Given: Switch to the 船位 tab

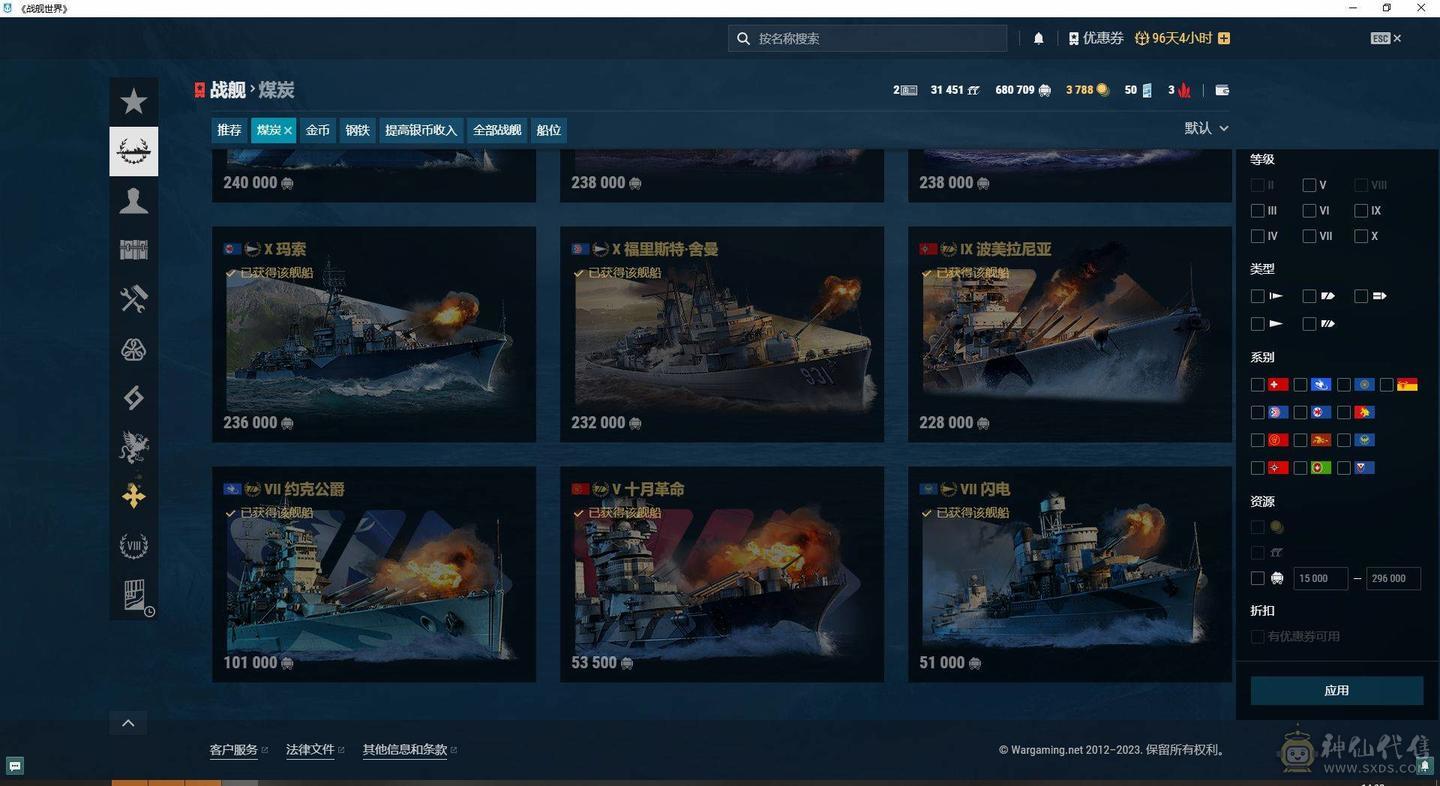Looking at the screenshot, I should pyautogui.click(x=549, y=130).
